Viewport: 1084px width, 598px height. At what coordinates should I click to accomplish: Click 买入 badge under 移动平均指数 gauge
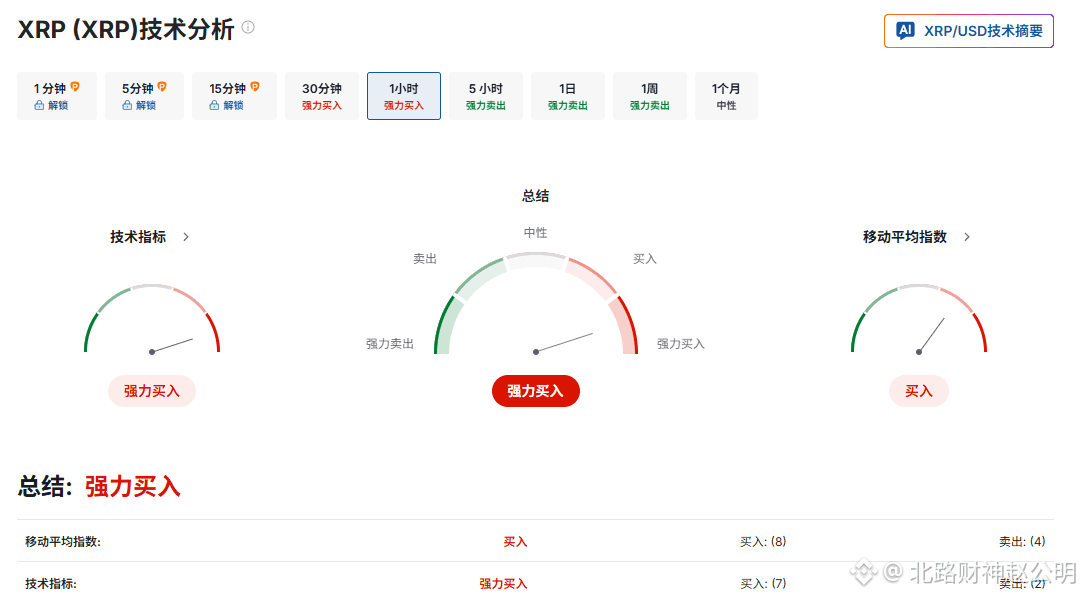(919, 391)
